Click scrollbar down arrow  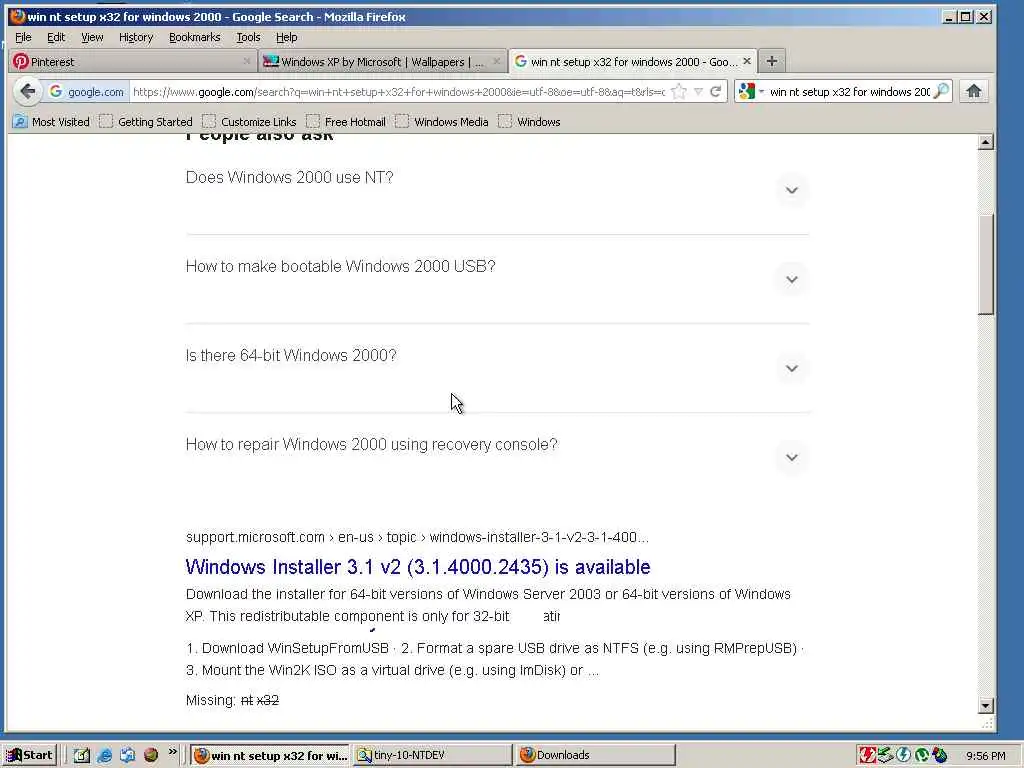click(x=985, y=705)
